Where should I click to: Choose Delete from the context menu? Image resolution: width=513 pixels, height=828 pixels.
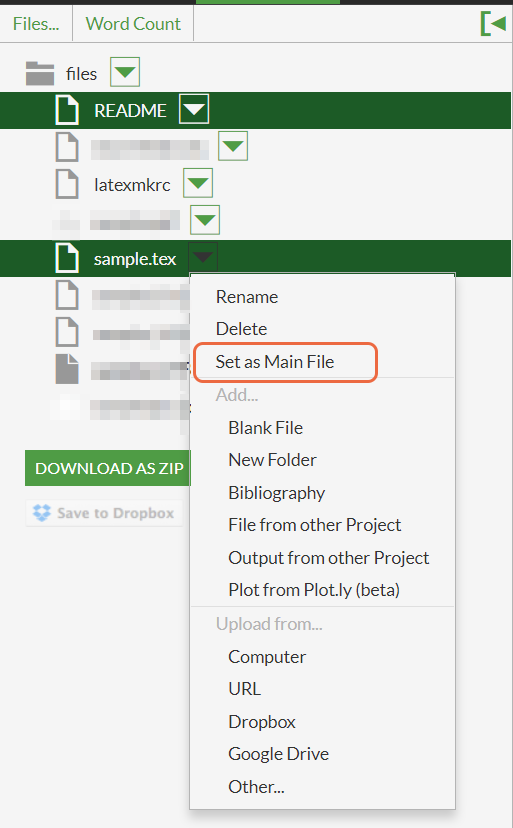pos(241,329)
